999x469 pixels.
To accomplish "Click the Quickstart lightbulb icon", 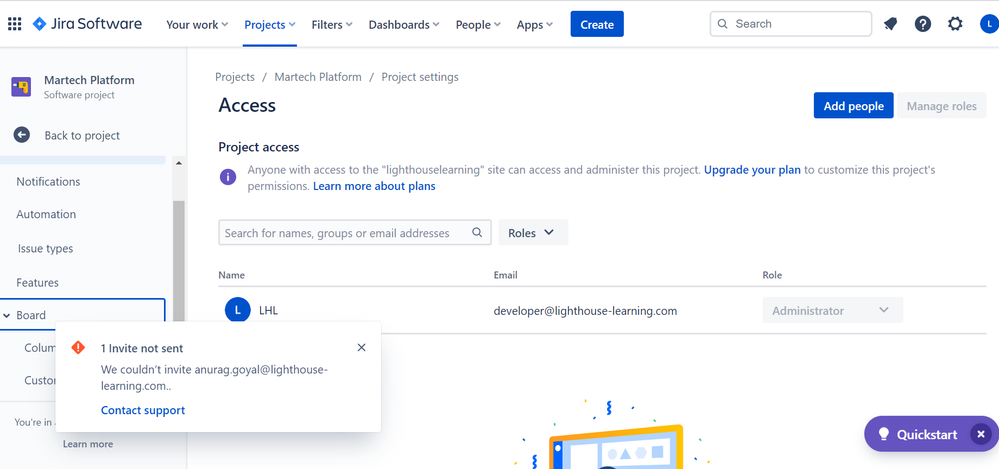I will click(x=883, y=434).
